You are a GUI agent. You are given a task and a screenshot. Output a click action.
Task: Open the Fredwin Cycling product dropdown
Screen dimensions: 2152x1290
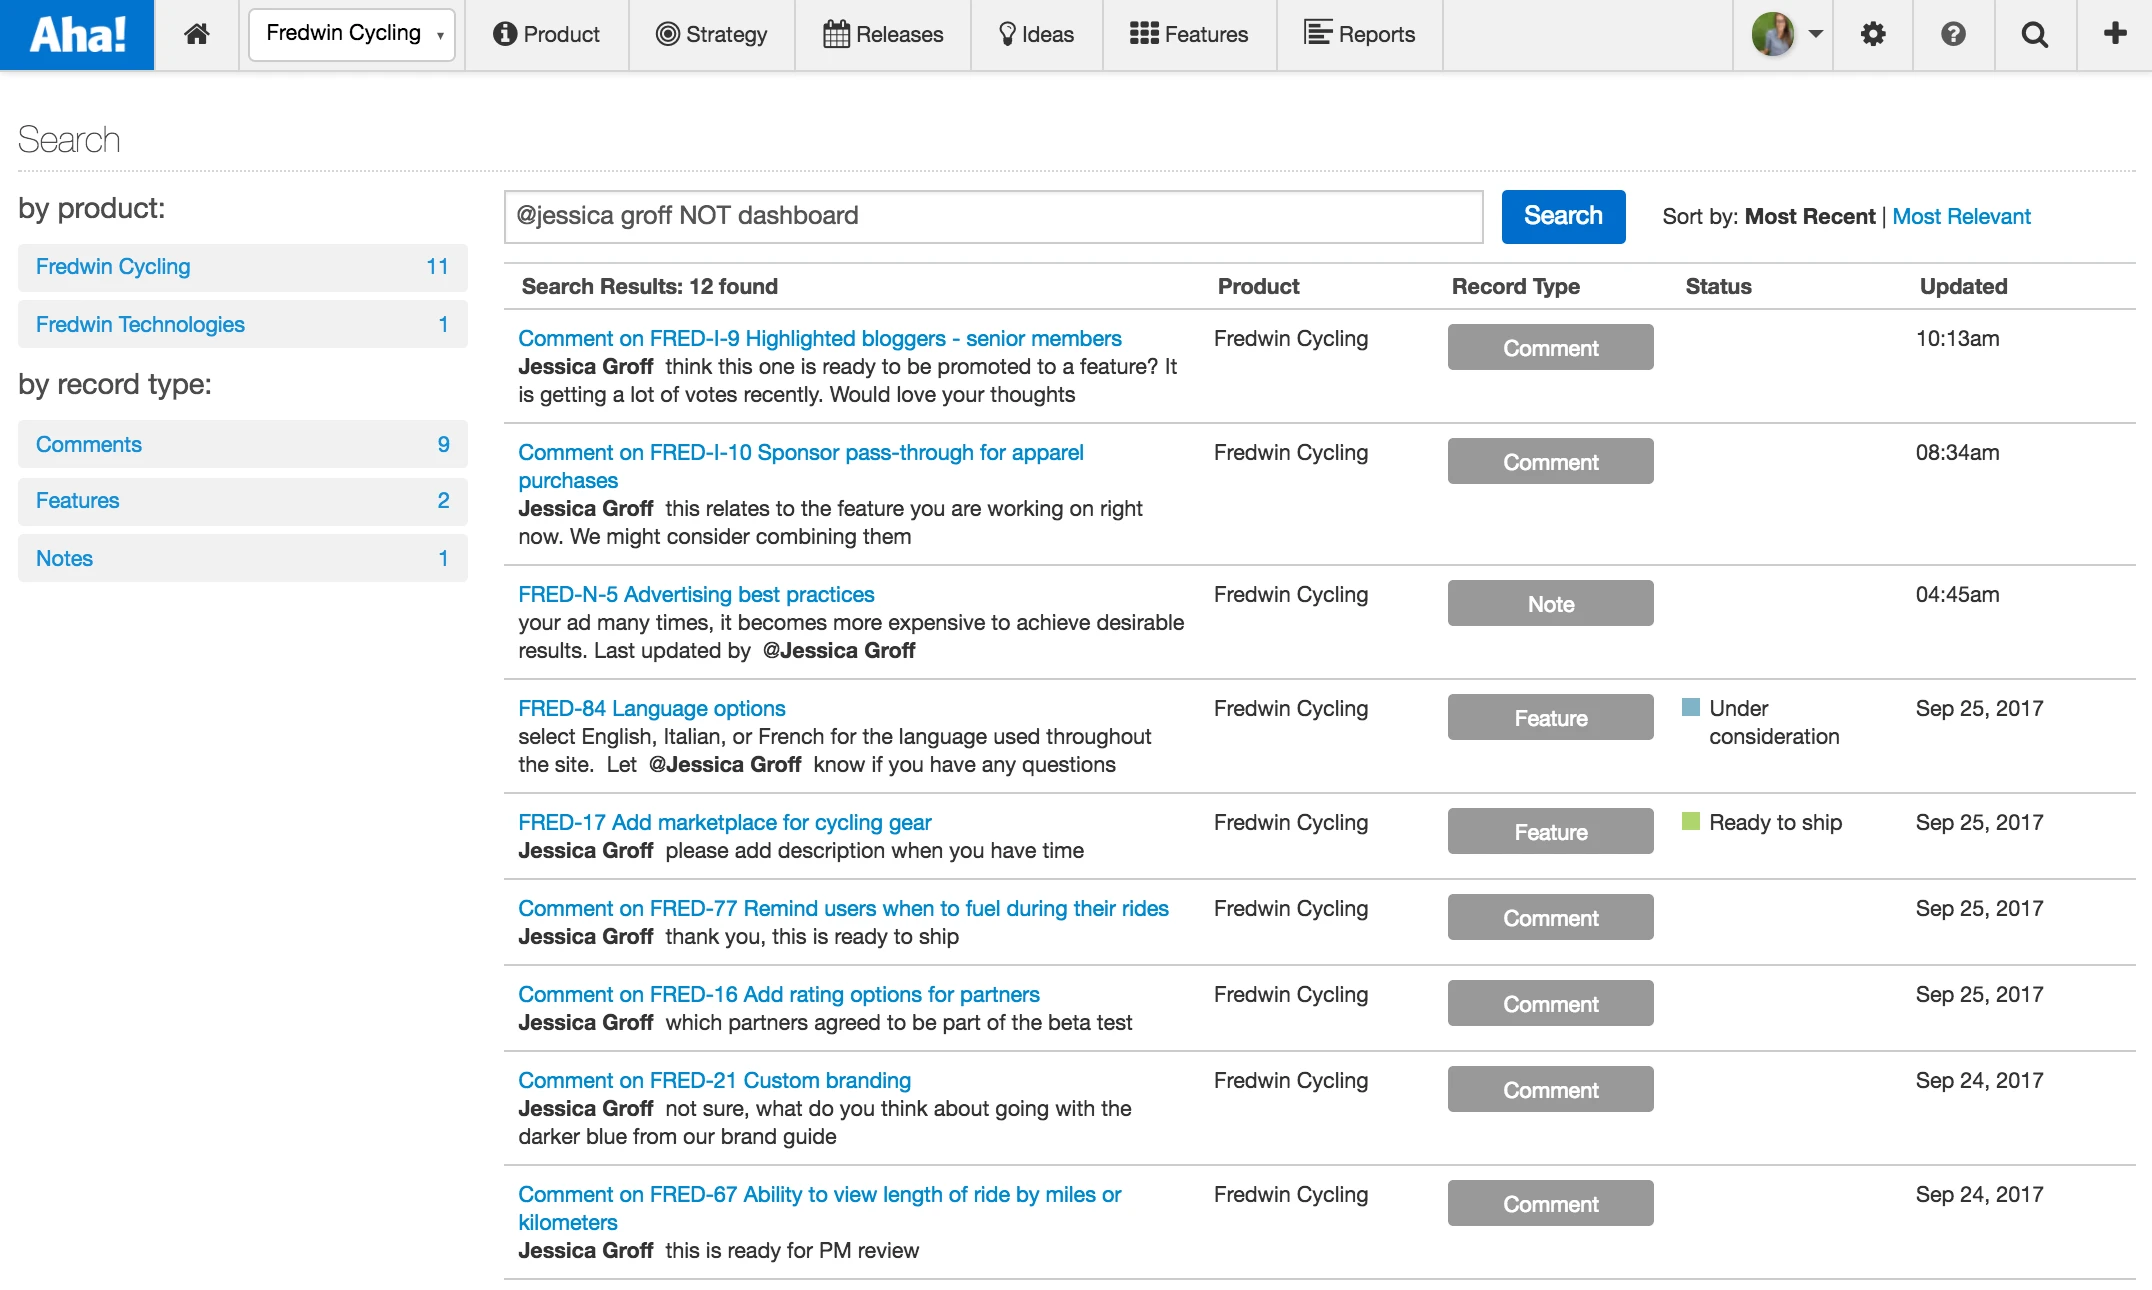click(x=352, y=34)
